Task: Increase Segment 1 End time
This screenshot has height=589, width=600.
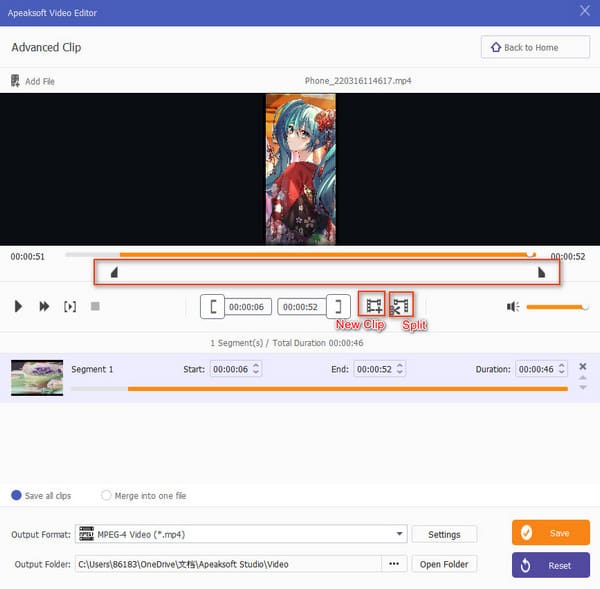Action: point(400,365)
